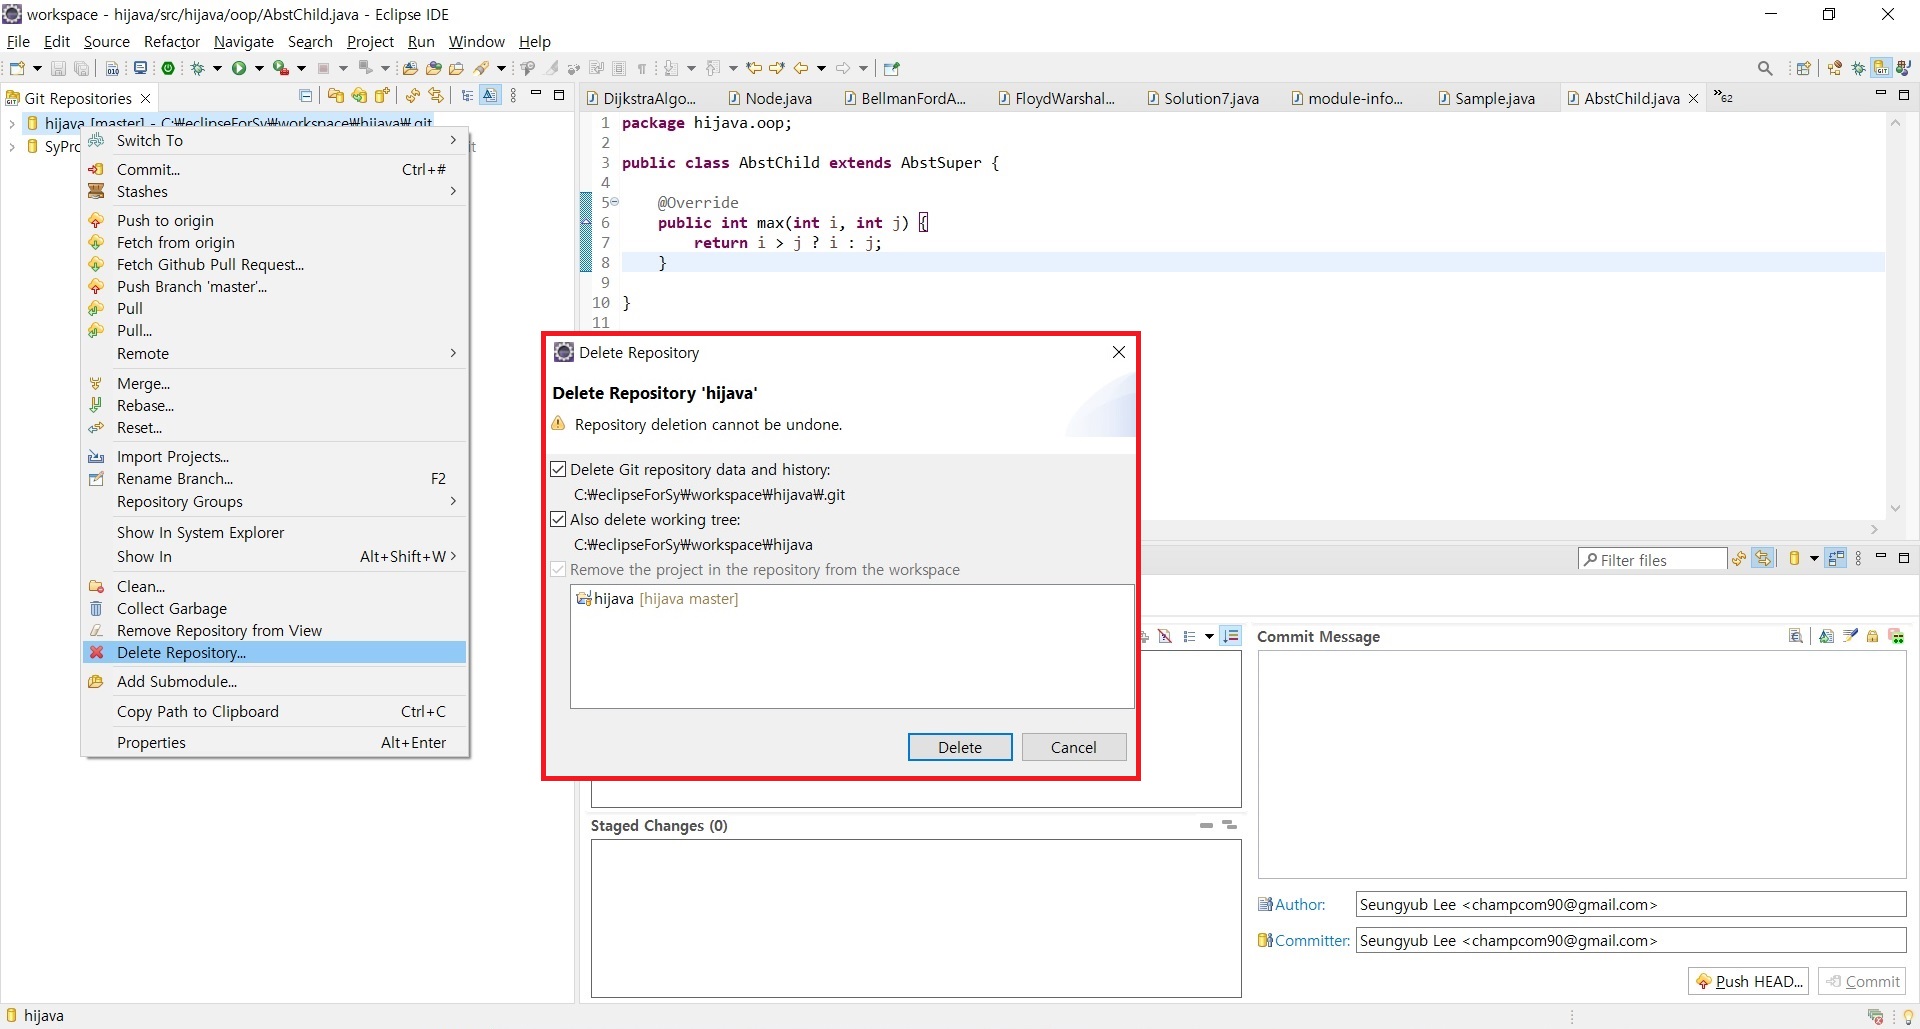Expand the hijava repository tree node
This screenshot has height=1029, width=1920.
pyautogui.click(x=11, y=124)
